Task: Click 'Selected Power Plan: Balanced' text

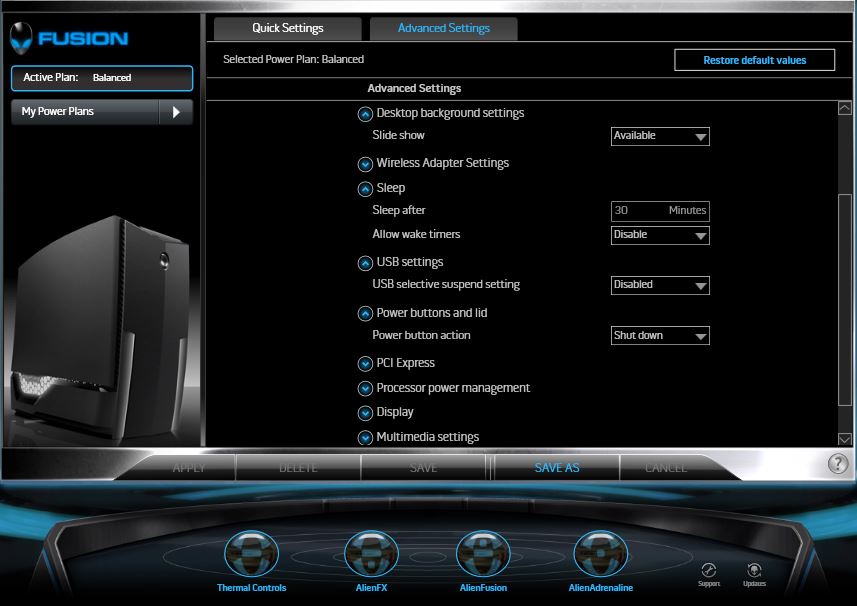Action: 294,60
